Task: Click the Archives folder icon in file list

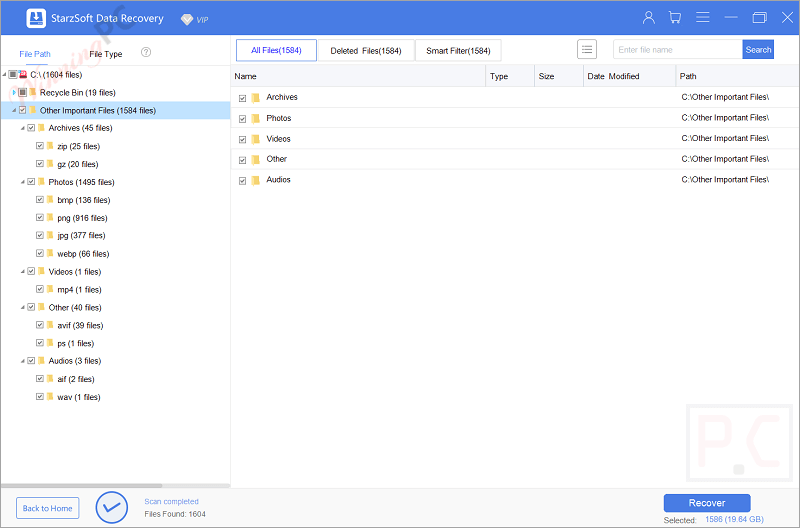Action: point(256,97)
